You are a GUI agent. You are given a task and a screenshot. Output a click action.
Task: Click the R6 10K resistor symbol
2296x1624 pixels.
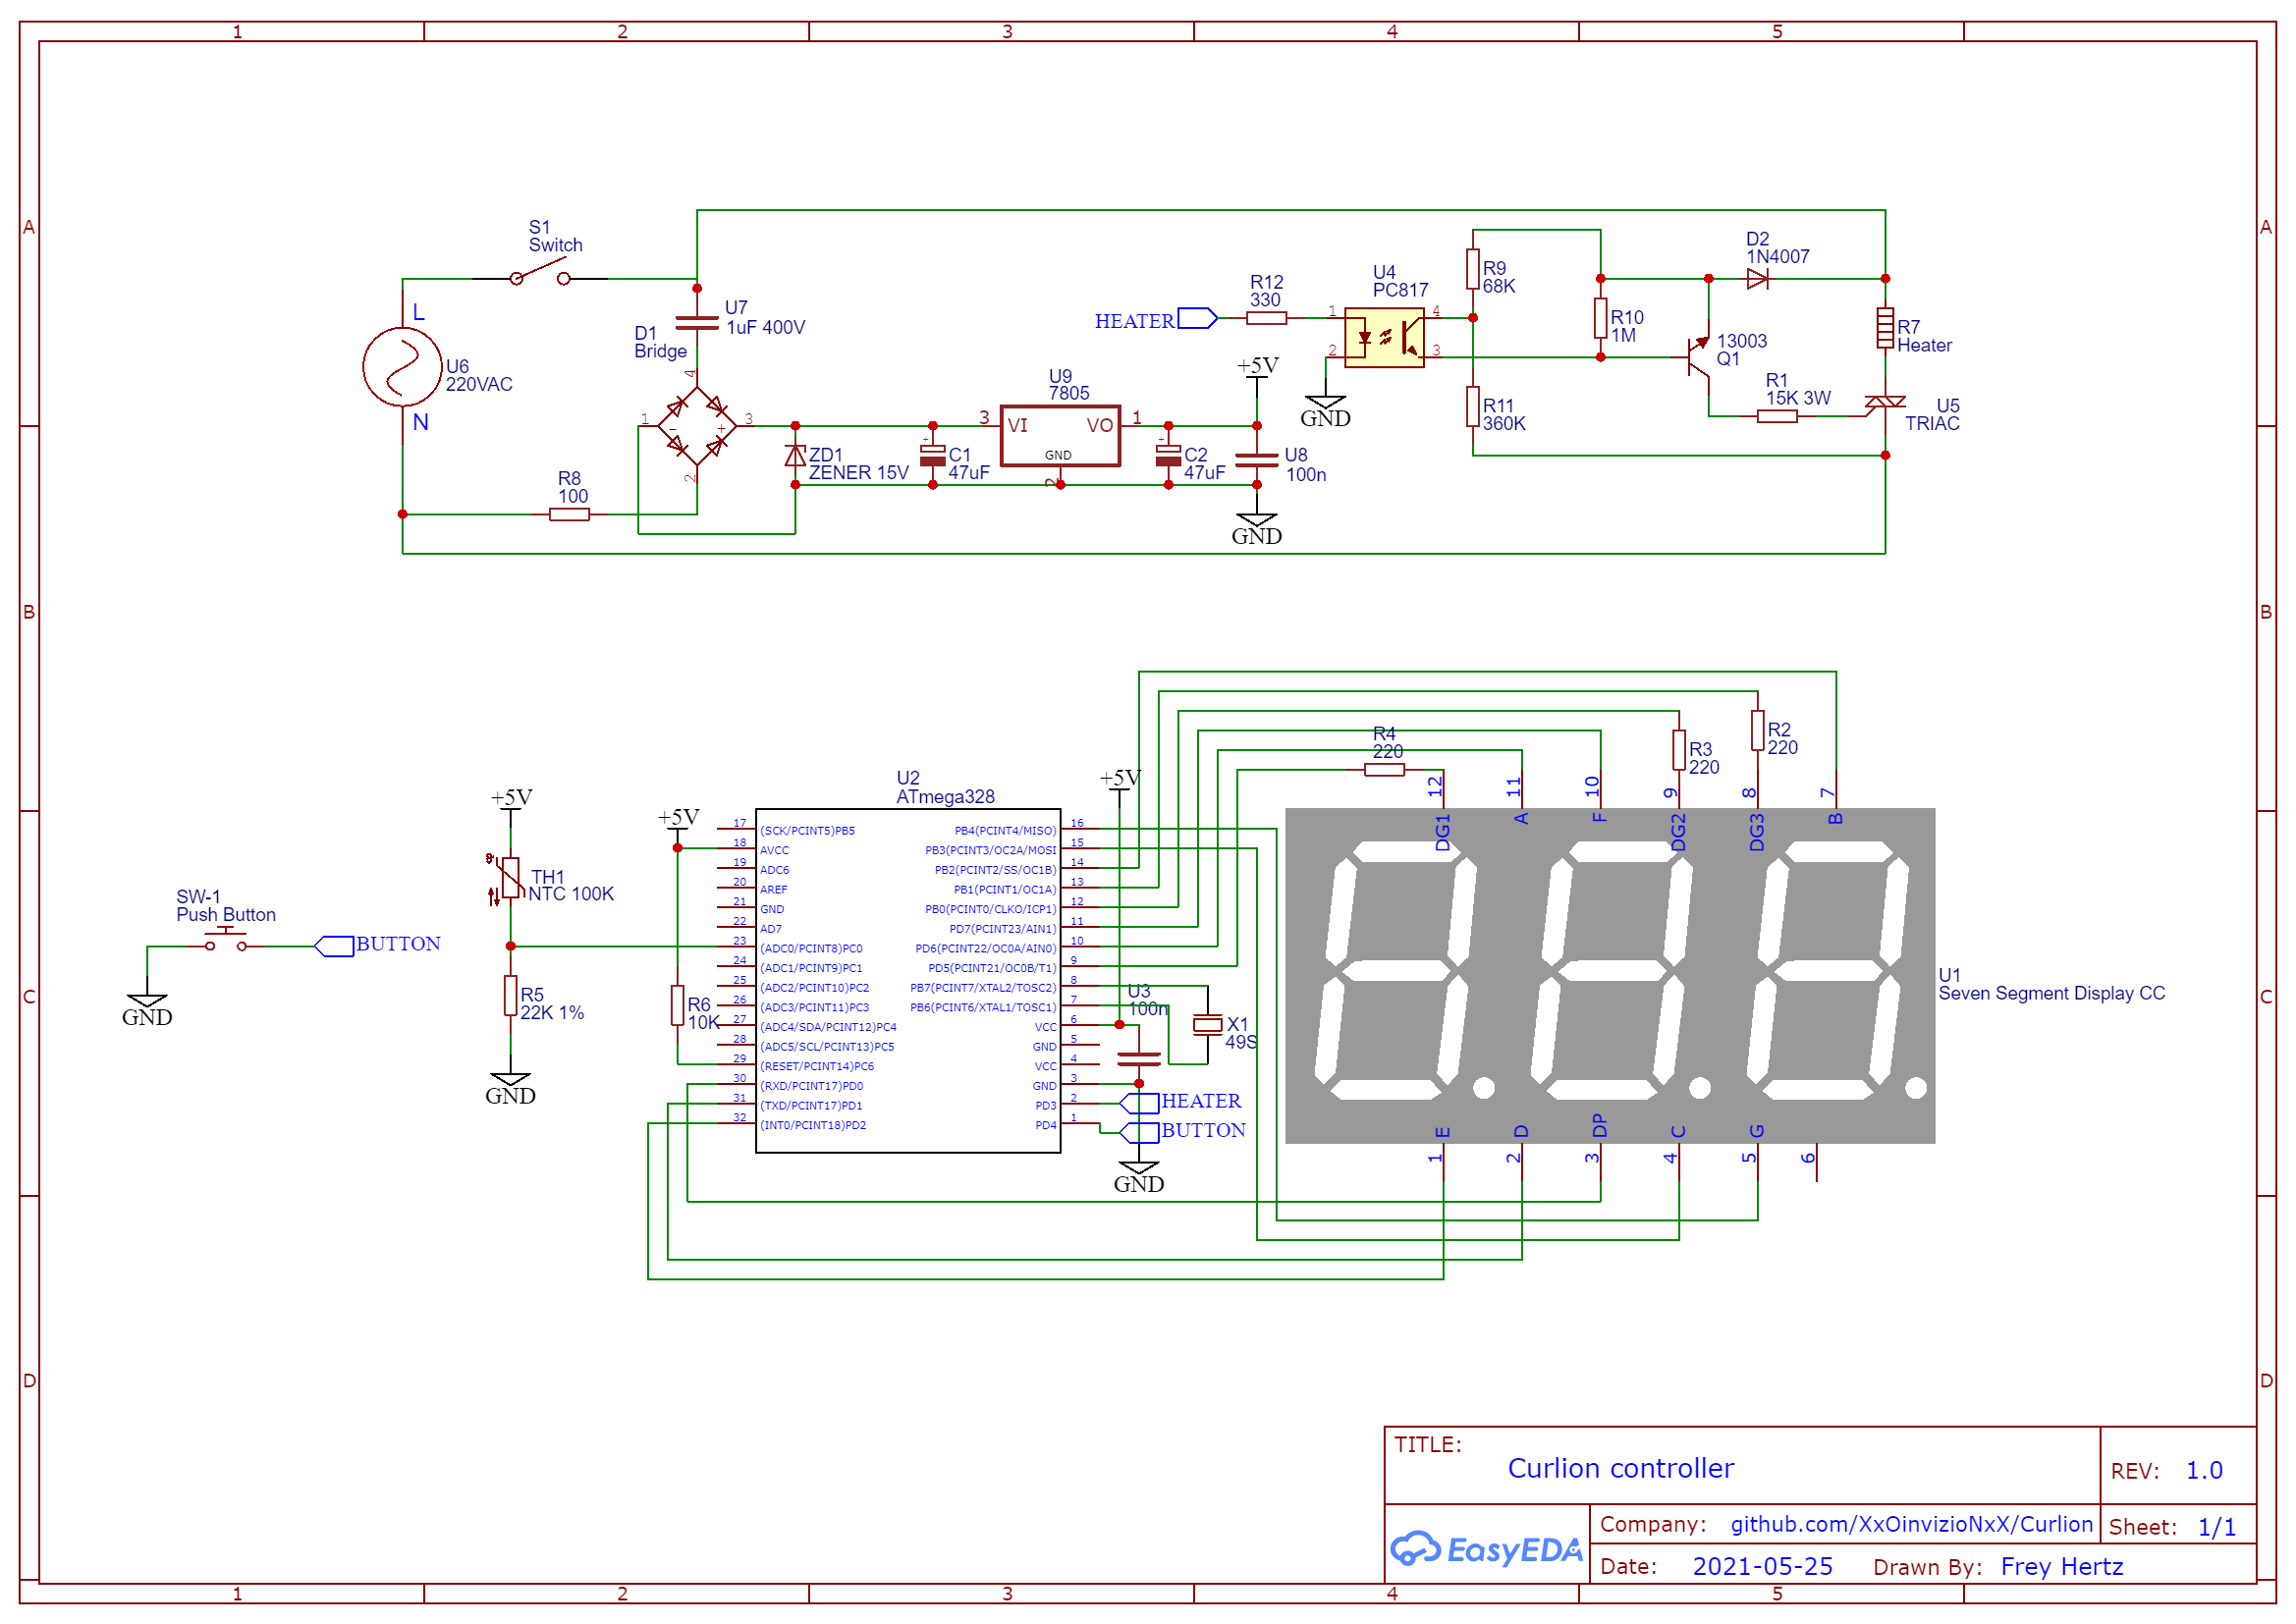(677, 1006)
